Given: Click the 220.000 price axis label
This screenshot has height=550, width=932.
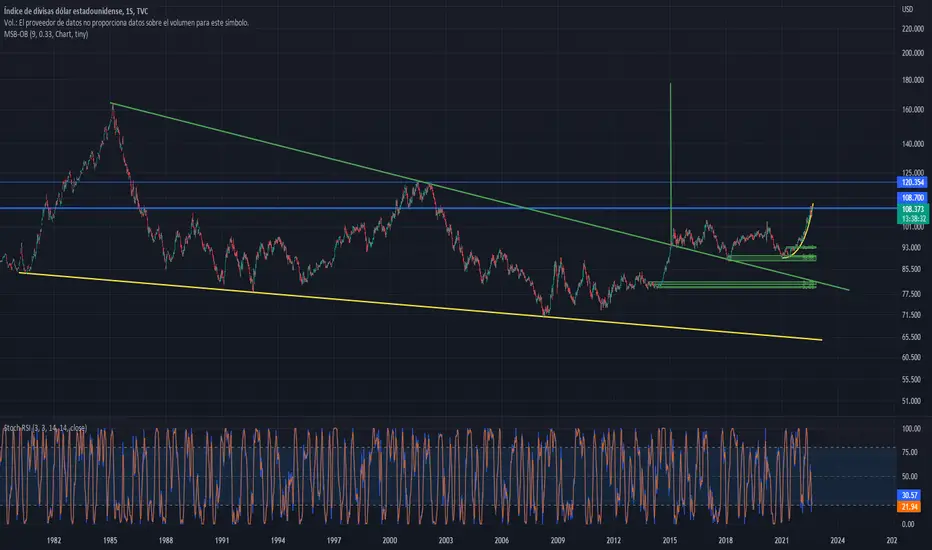Looking at the screenshot, I should pyautogui.click(x=912, y=29).
